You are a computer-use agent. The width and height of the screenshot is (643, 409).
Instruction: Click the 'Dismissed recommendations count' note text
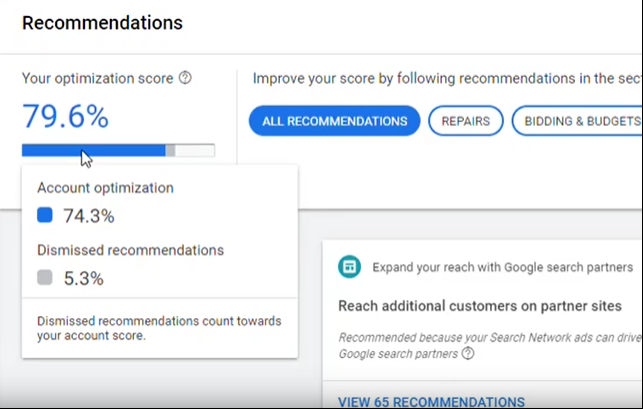click(159, 328)
